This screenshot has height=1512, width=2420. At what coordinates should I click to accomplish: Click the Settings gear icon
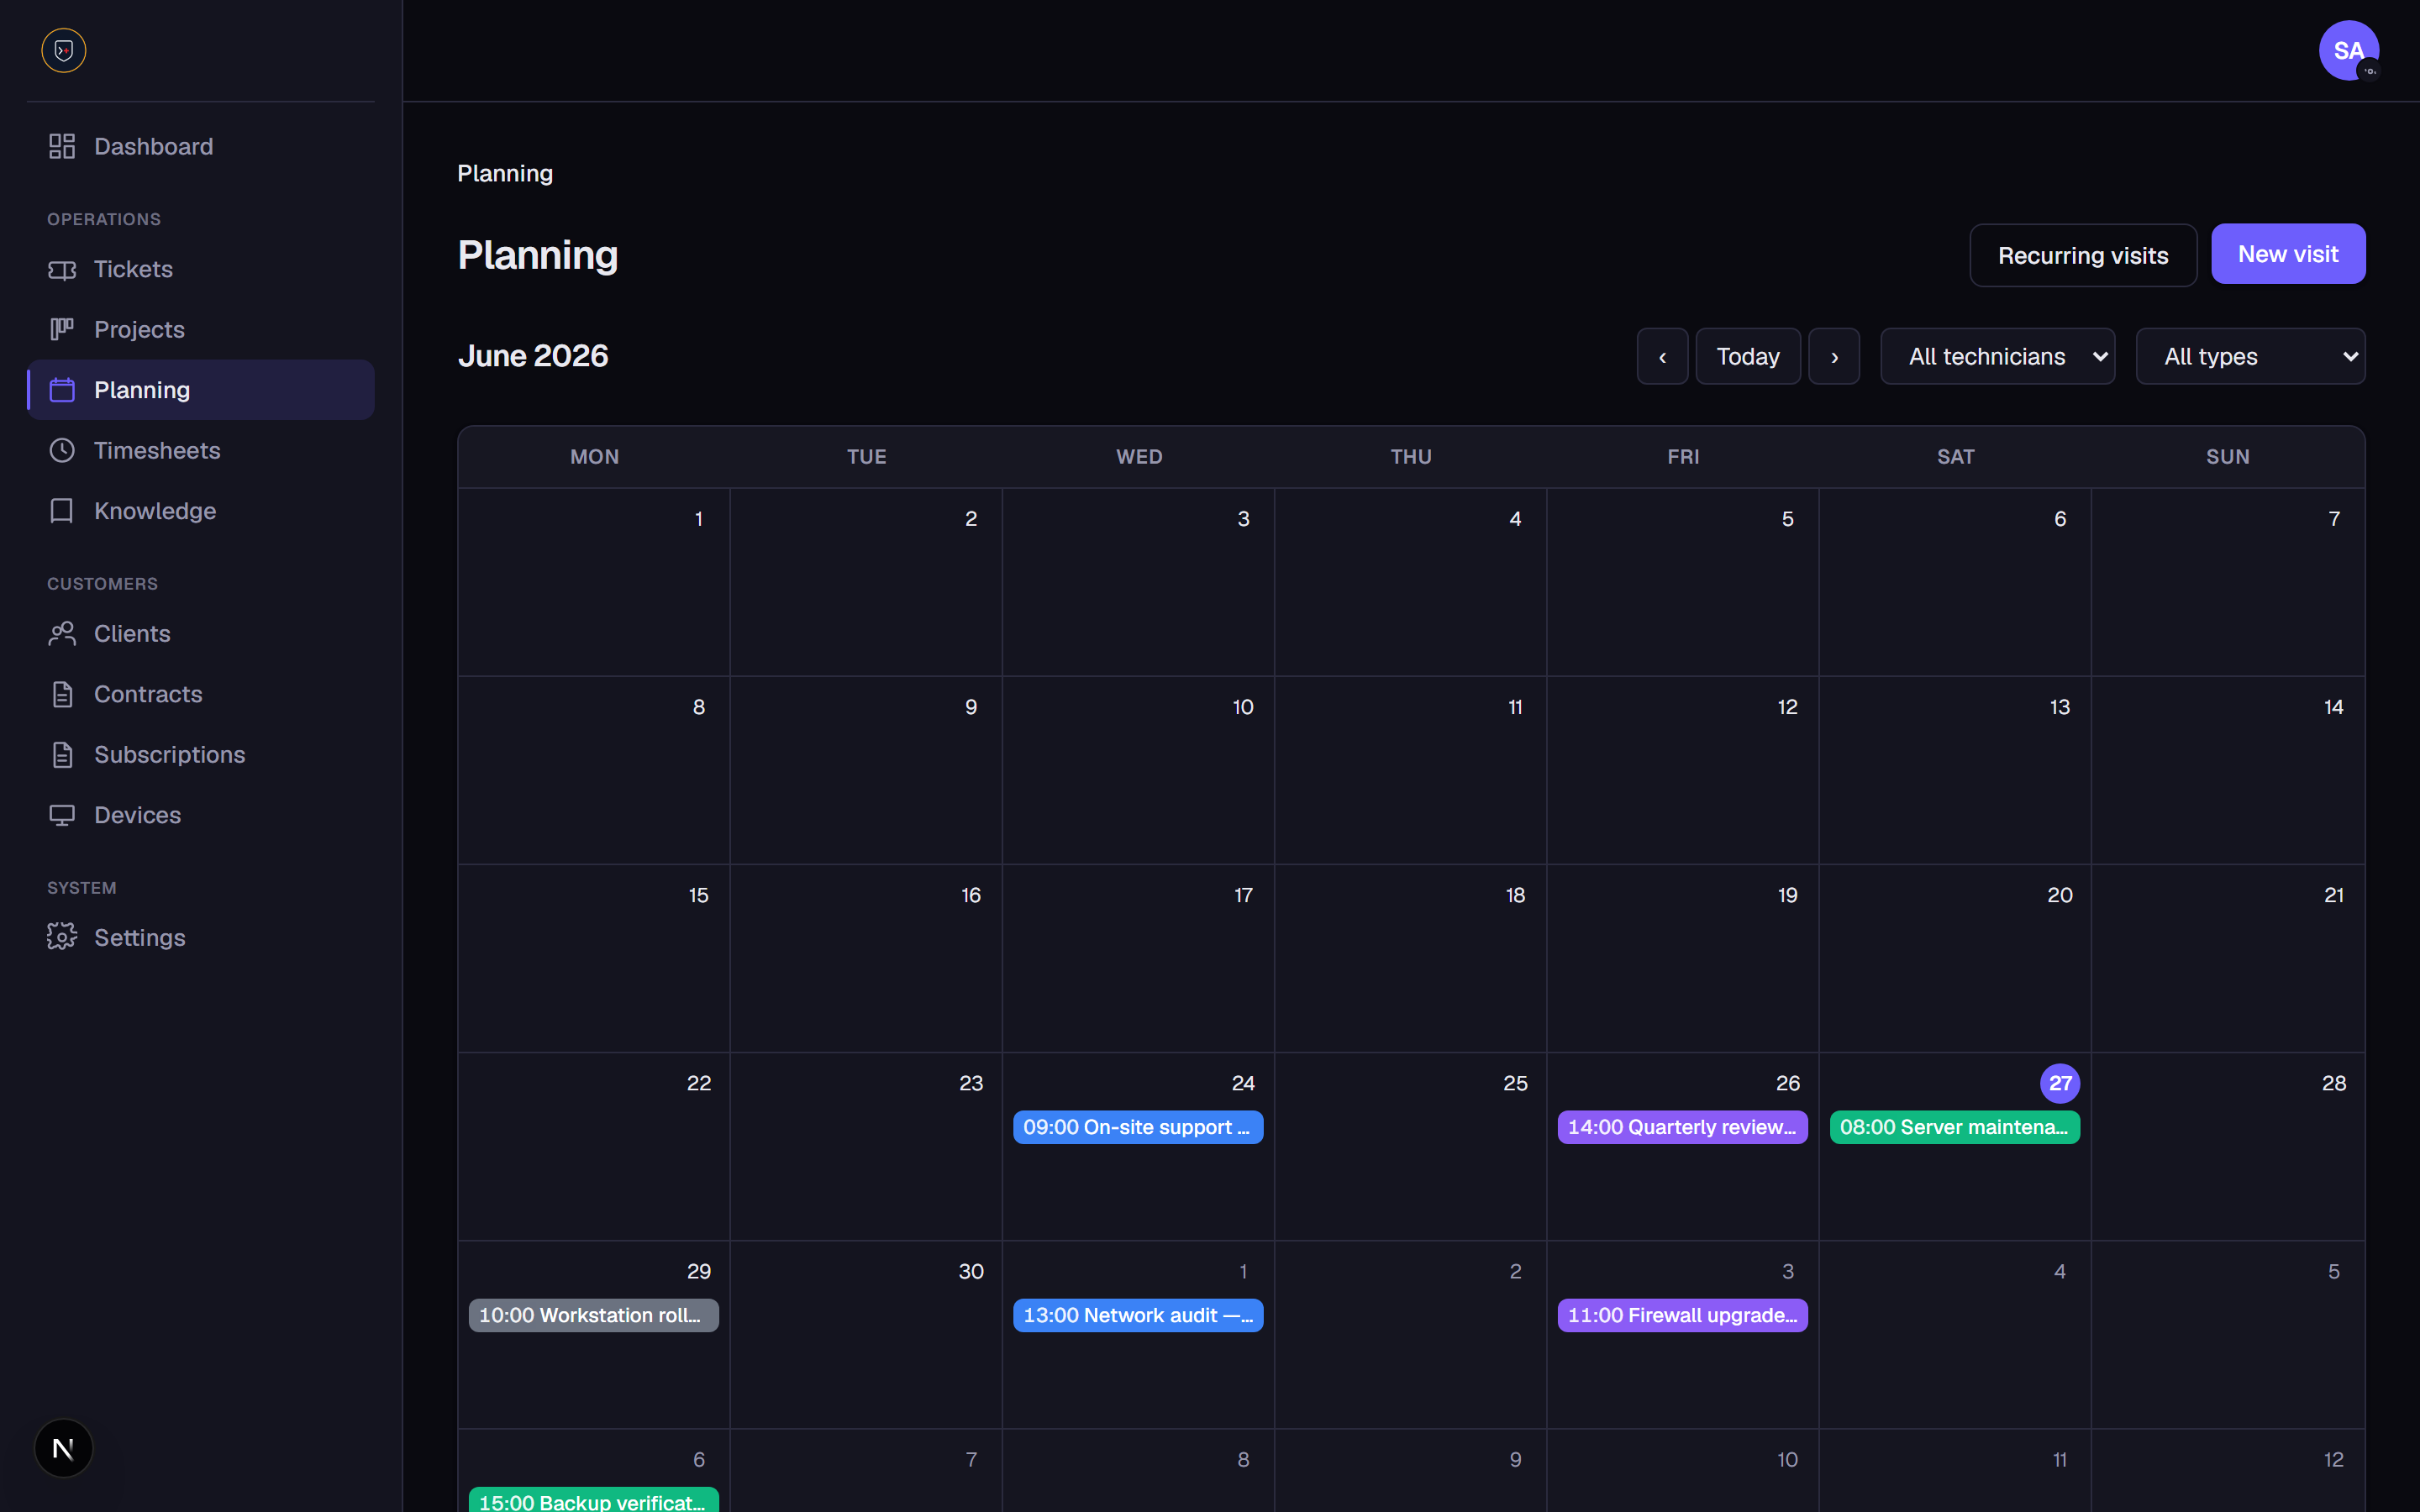click(x=62, y=937)
